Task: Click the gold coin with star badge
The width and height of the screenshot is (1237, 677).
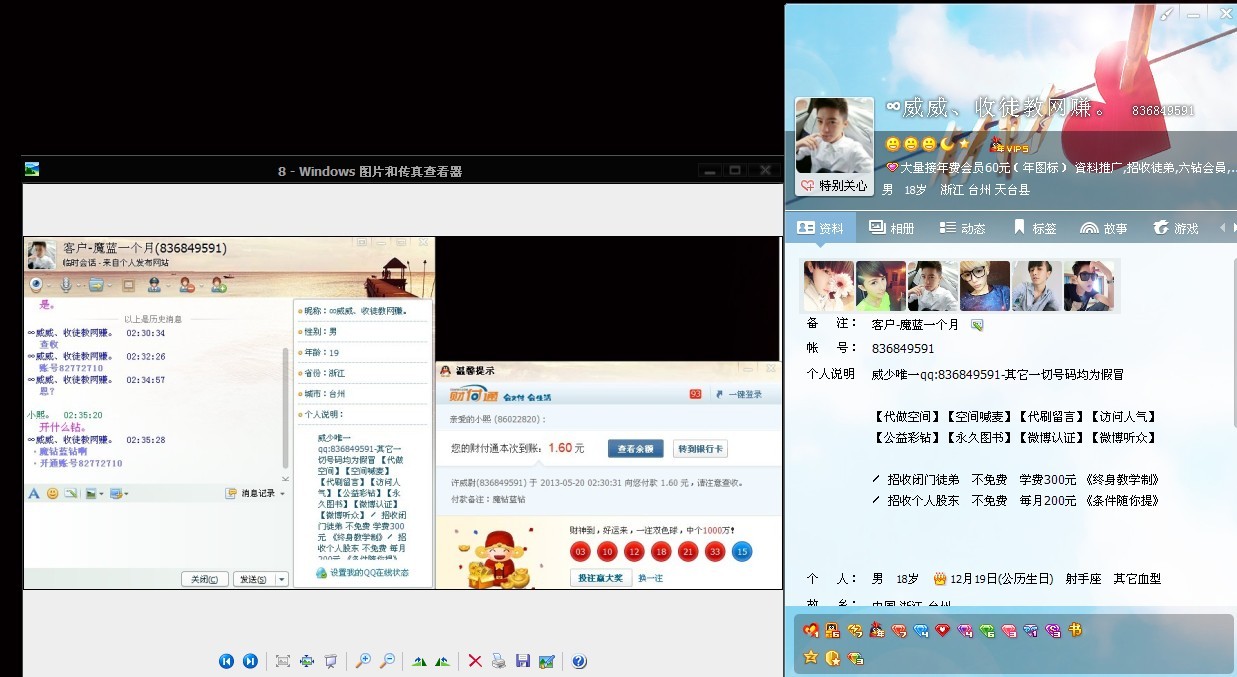Action: pyautogui.click(x=832, y=657)
